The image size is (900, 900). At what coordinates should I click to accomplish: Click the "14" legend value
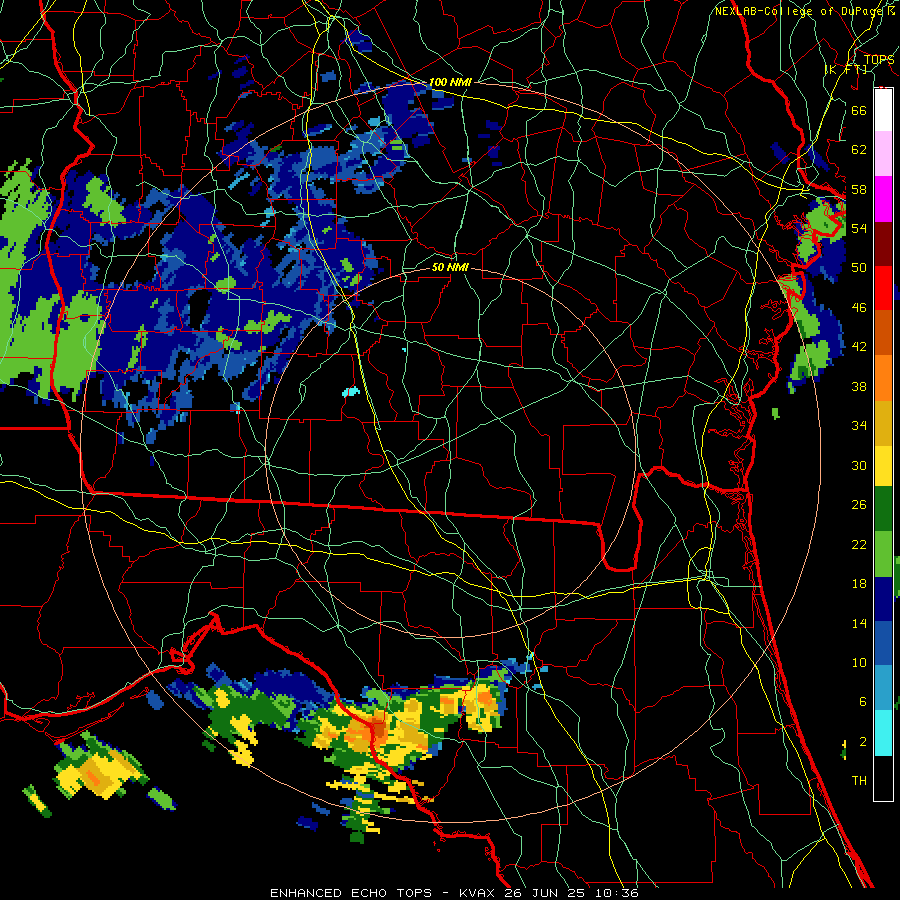[x=859, y=623]
